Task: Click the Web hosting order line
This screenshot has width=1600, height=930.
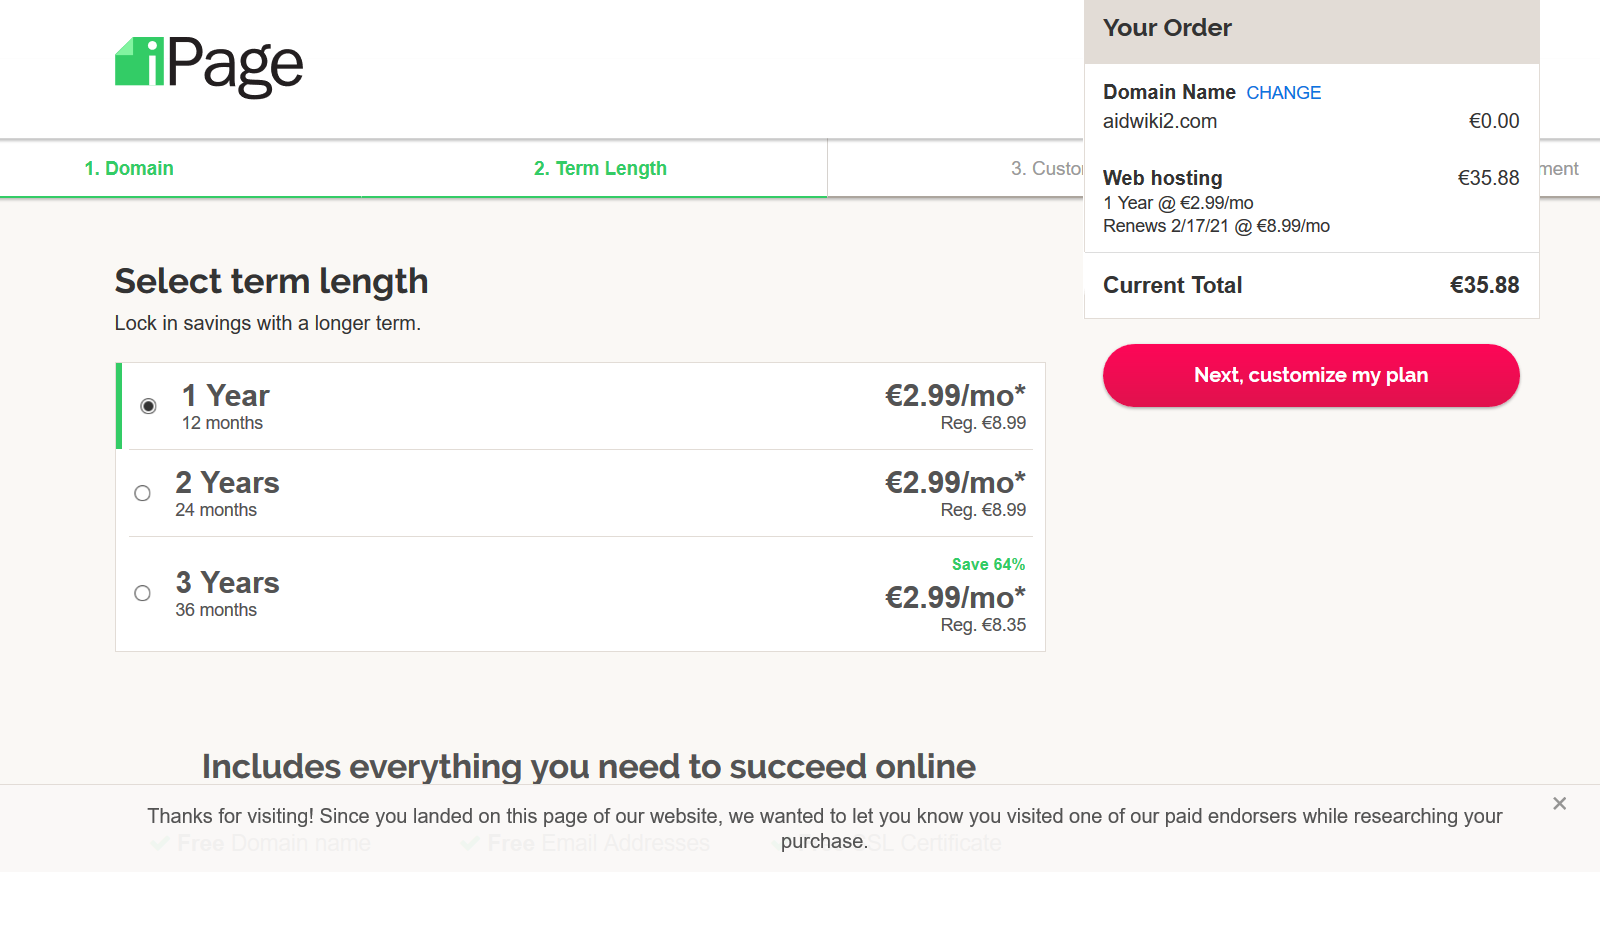Action: (1163, 178)
